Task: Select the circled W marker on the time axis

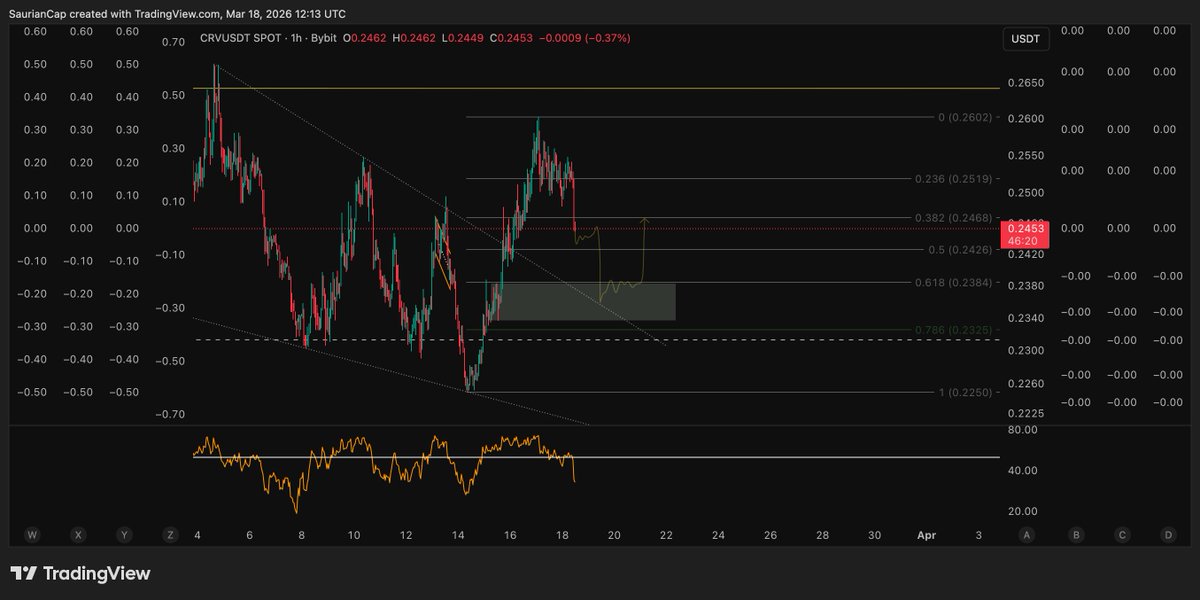Action: [x=32, y=535]
